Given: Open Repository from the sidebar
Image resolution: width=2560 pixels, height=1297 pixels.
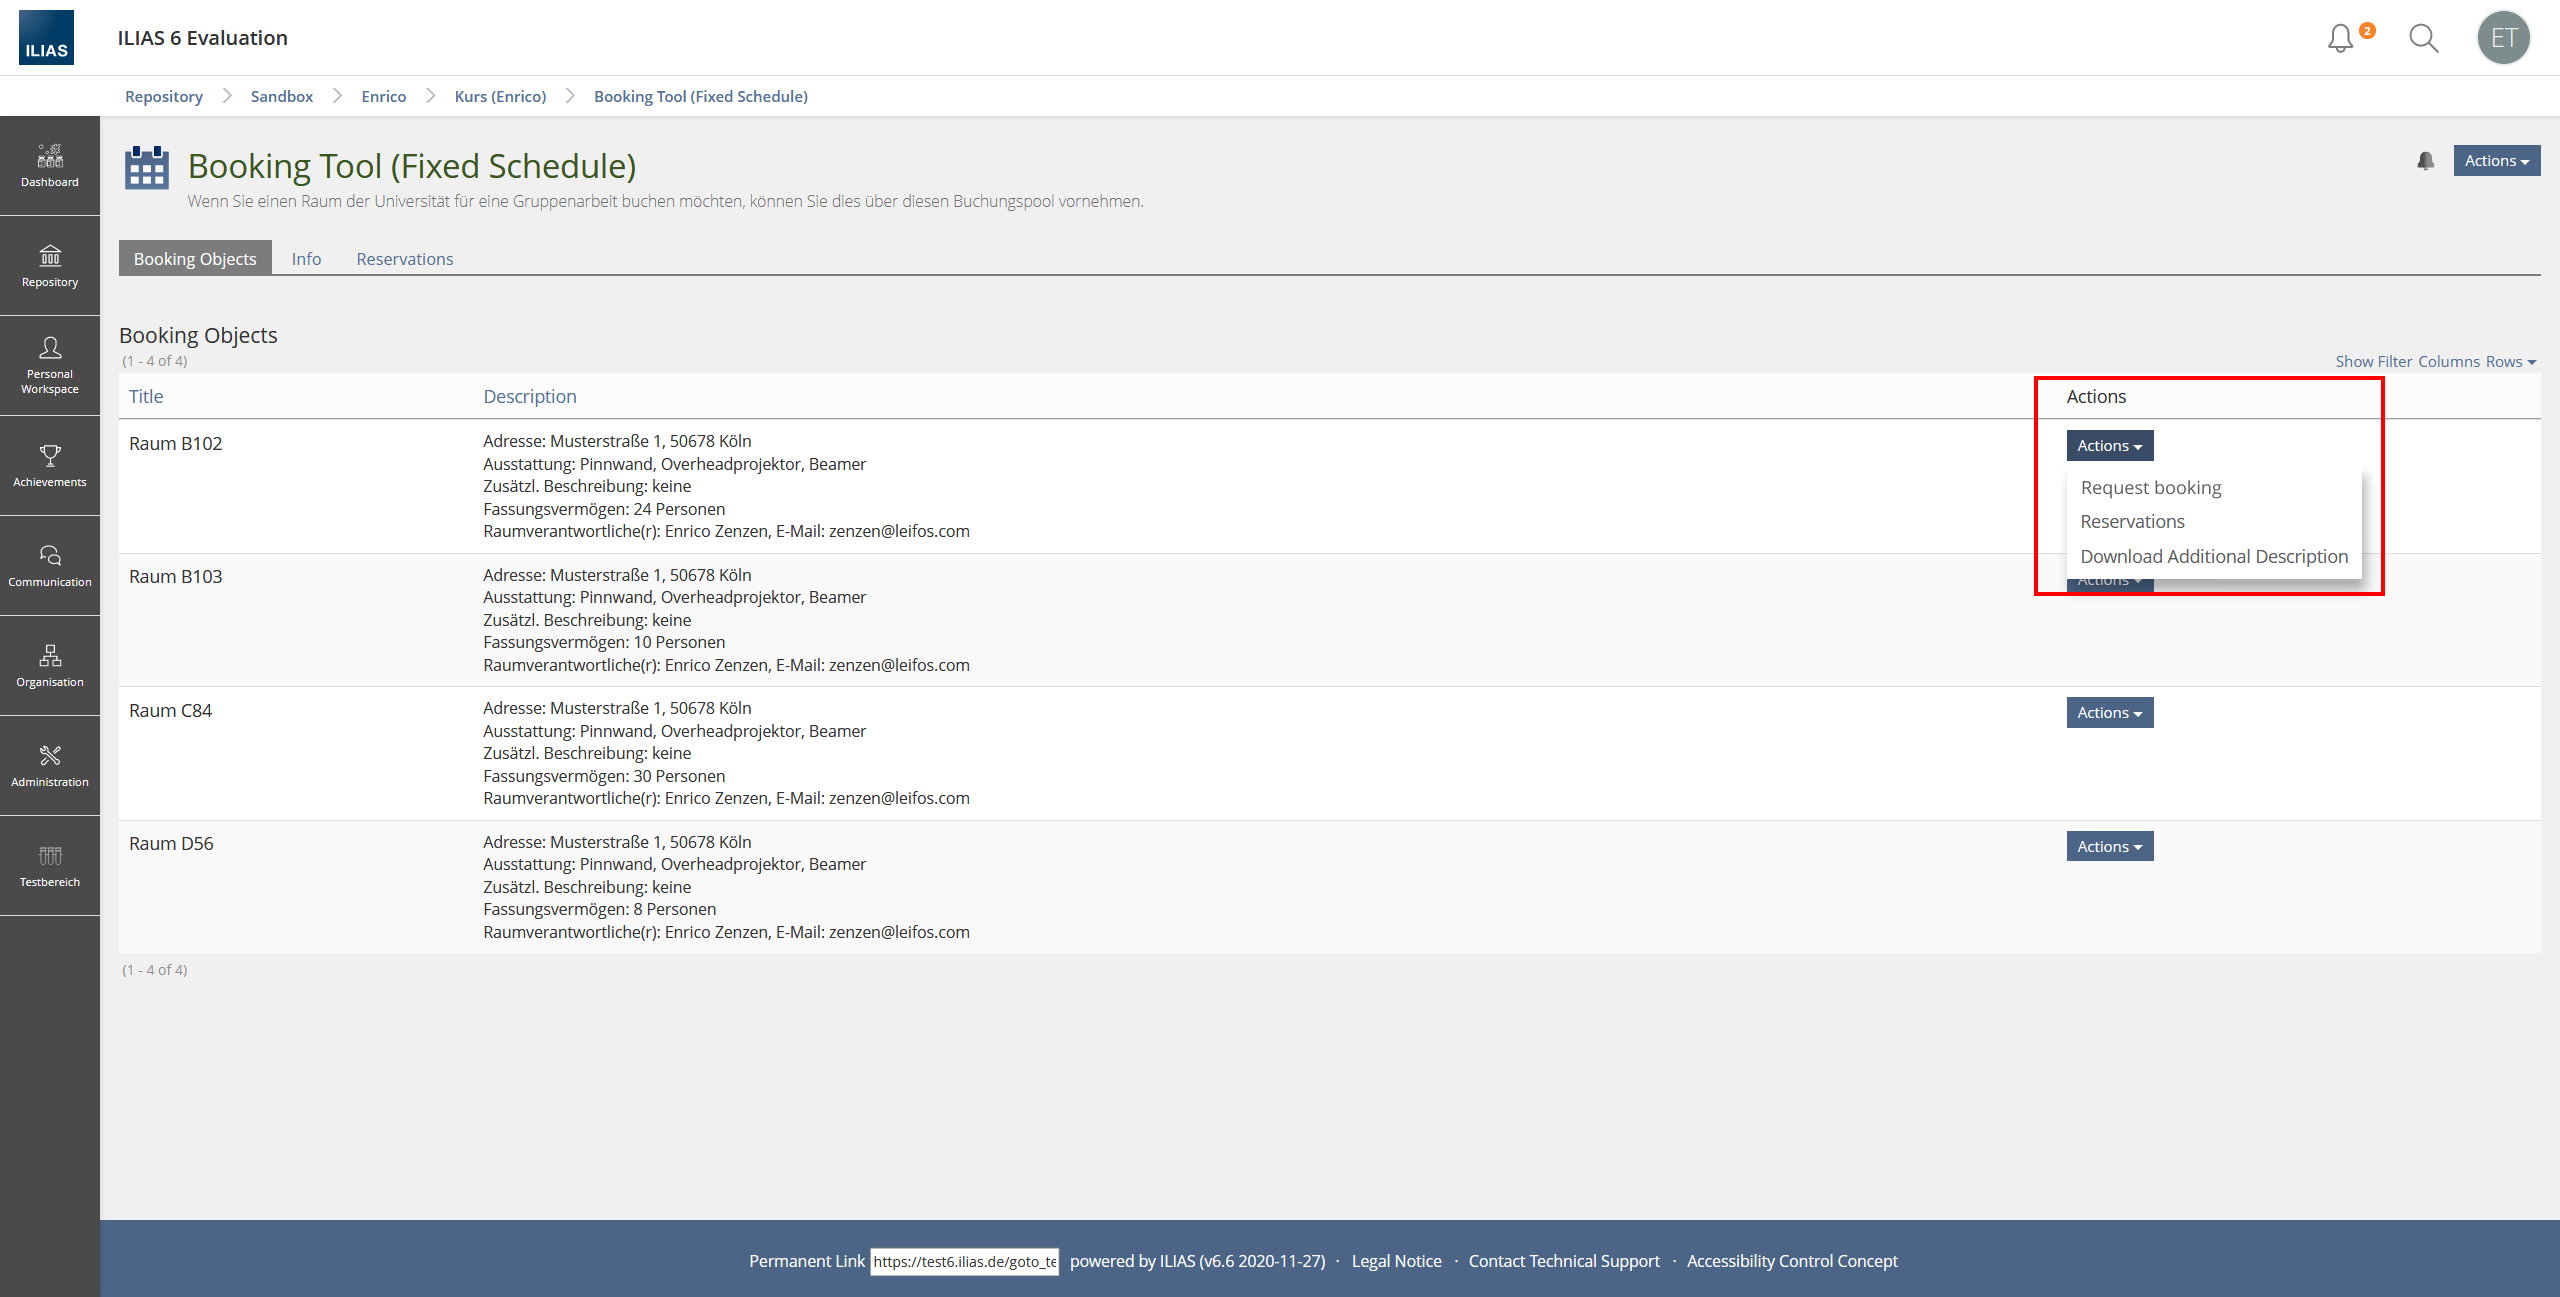Looking at the screenshot, I should [49, 266].
